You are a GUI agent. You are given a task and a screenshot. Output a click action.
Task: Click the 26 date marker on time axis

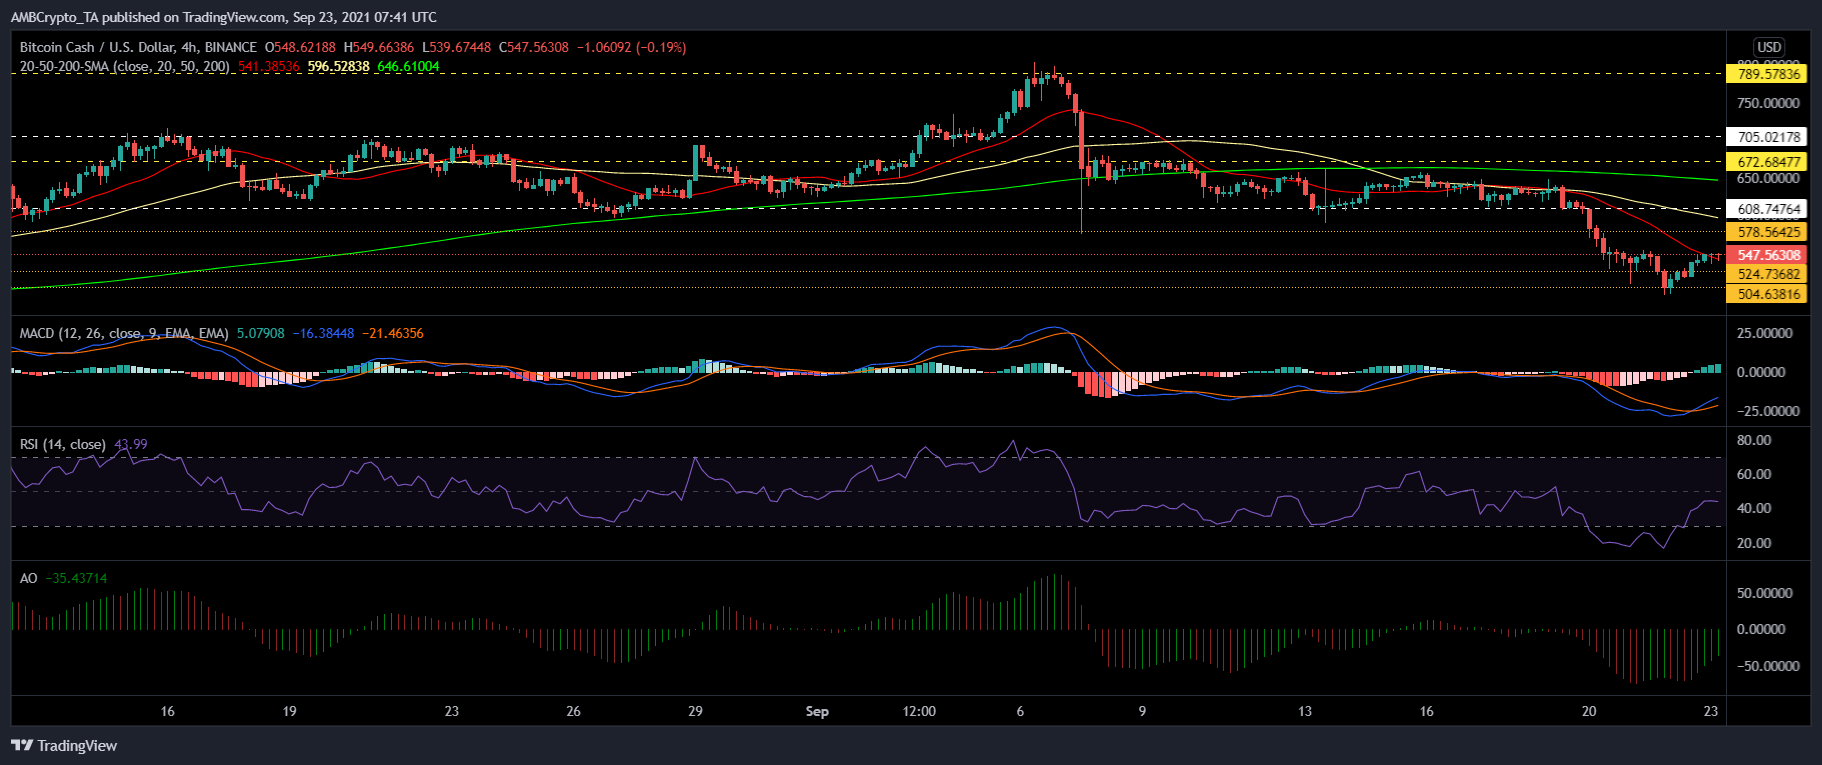pos(573,711)
